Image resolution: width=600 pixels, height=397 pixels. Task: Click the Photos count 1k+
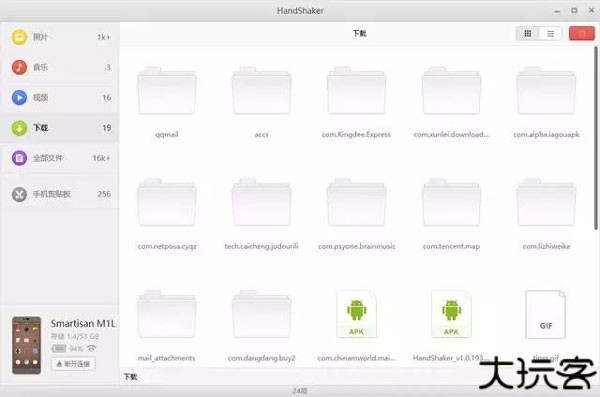pos(104,37)
